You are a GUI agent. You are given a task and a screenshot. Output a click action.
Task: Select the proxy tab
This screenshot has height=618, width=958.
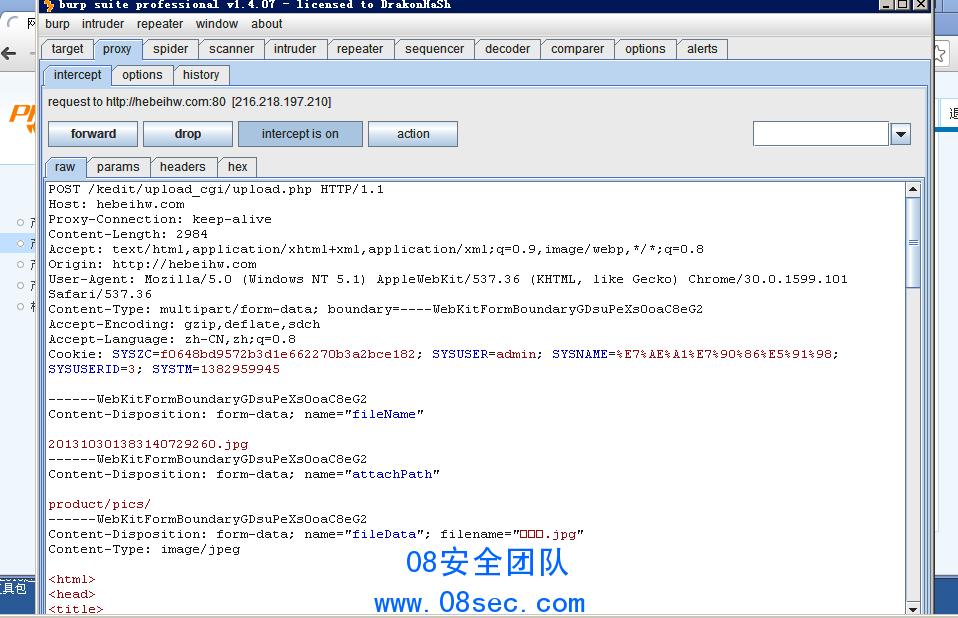point(117,49)
